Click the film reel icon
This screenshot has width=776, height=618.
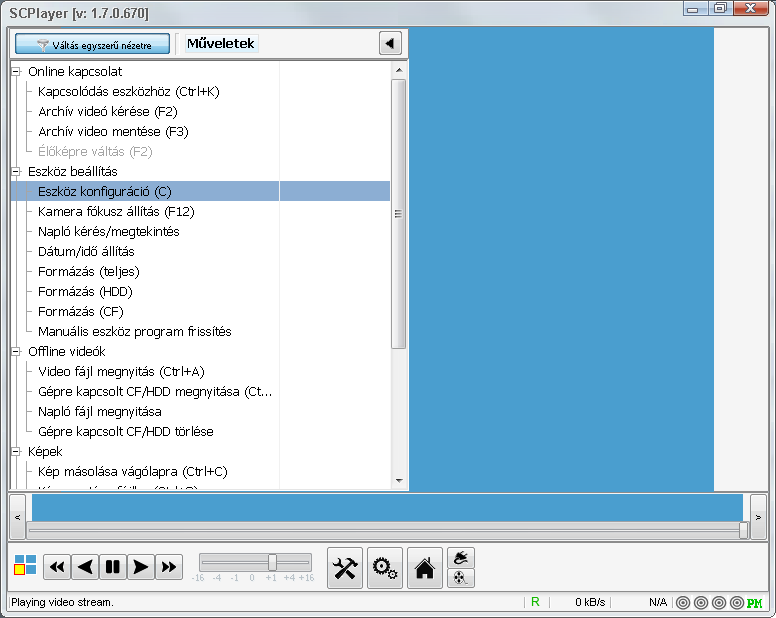461,578
